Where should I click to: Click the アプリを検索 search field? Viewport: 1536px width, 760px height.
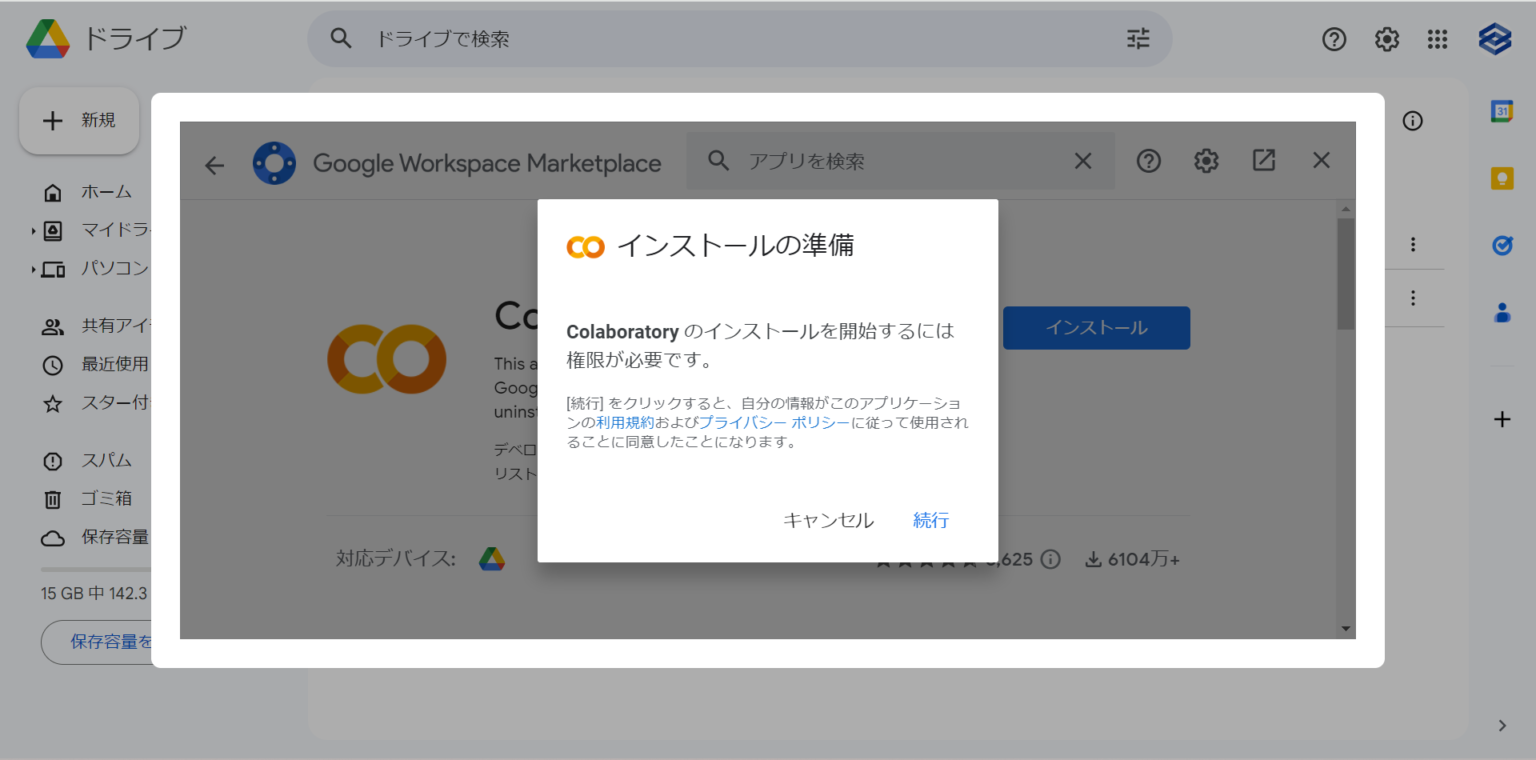pos(900,161)
